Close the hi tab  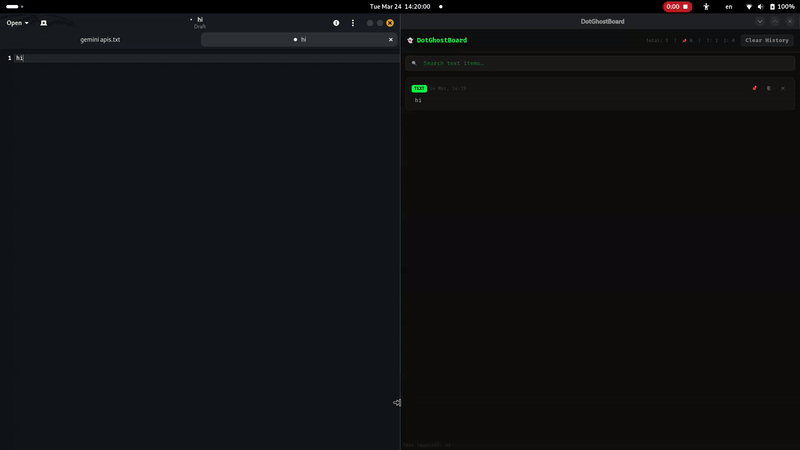pyautogui.click(x=391, y=39)
